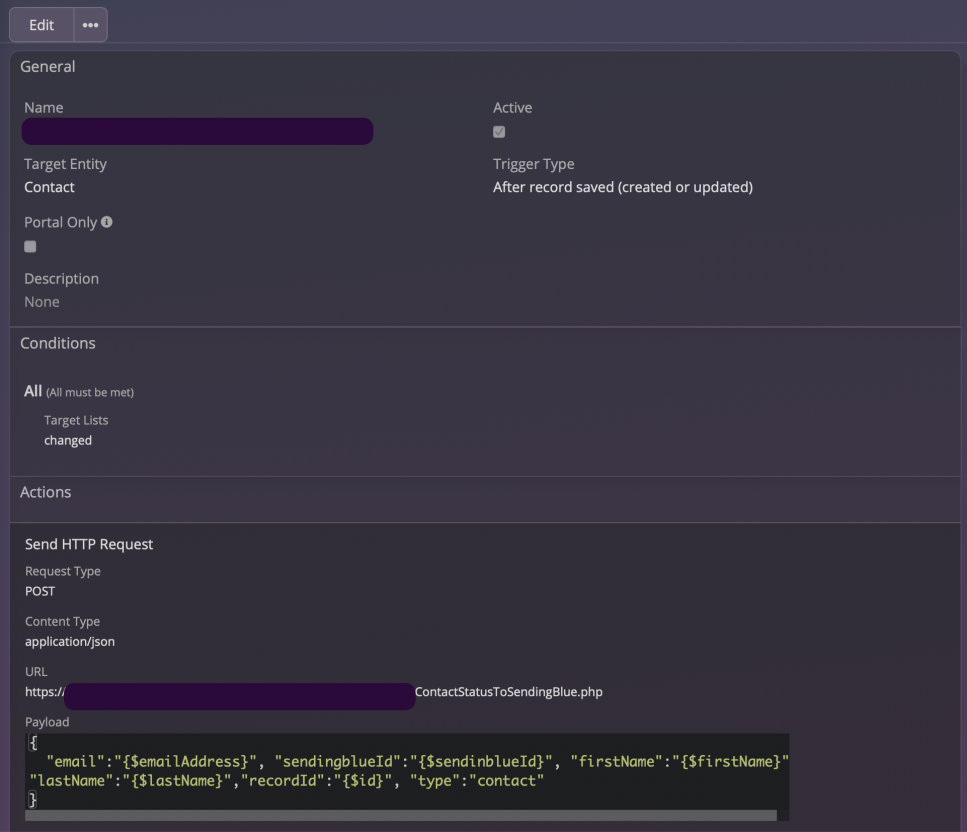Click the 'changed' condition value

(68, 440)
